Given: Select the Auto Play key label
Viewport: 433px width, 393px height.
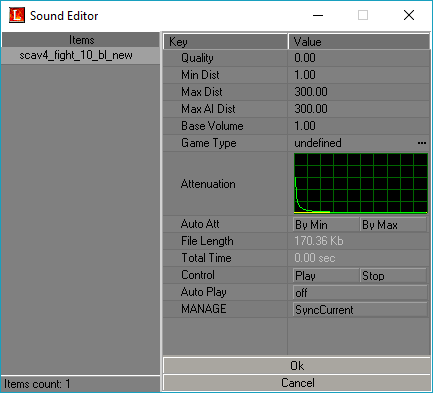Looking at the screenshot, I should (204, 292).
